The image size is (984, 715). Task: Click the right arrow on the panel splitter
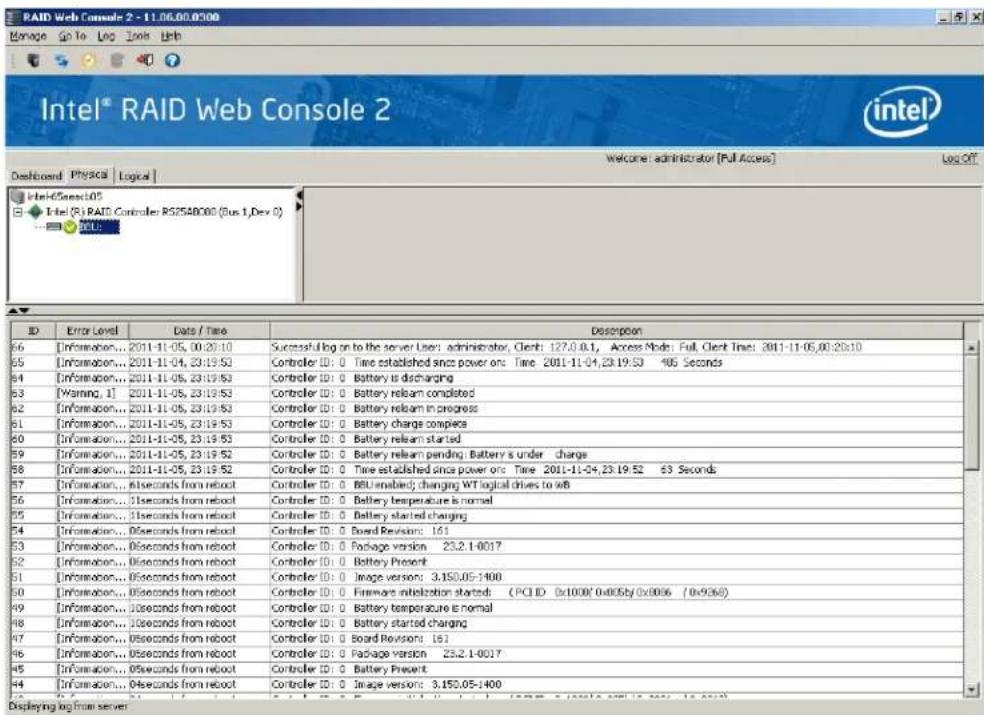click(299, 207)
